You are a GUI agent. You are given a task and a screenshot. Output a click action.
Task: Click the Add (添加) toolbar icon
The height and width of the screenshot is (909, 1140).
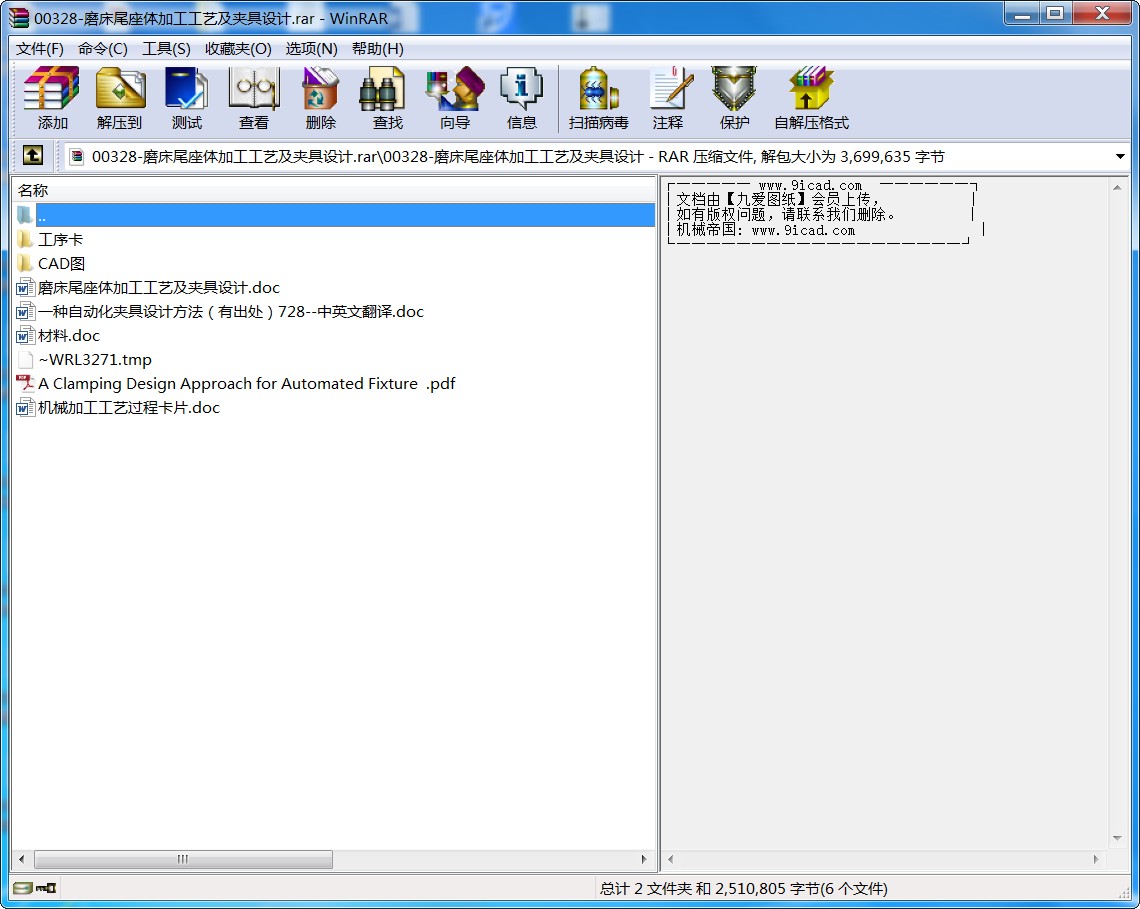pos(52,98)
